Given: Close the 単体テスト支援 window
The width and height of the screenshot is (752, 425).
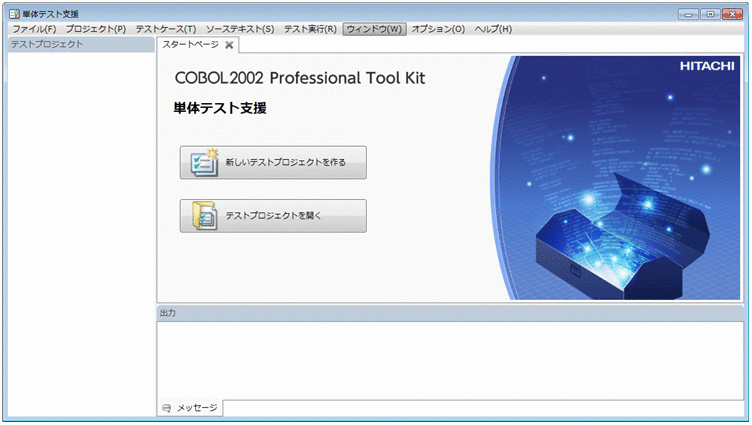Looking at the screenshot, I should pos(732,14).
